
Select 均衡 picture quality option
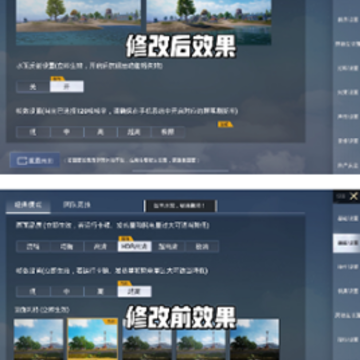[x=67, y=247]
